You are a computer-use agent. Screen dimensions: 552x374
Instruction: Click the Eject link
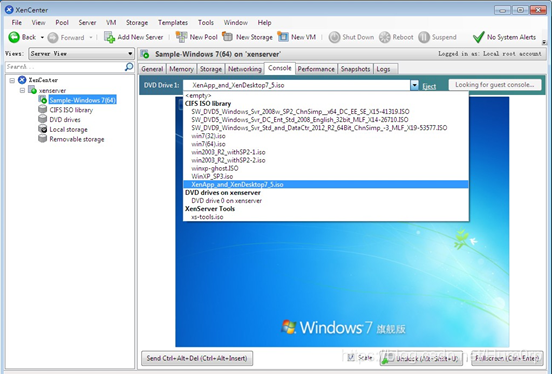click(x=429, y=86)
